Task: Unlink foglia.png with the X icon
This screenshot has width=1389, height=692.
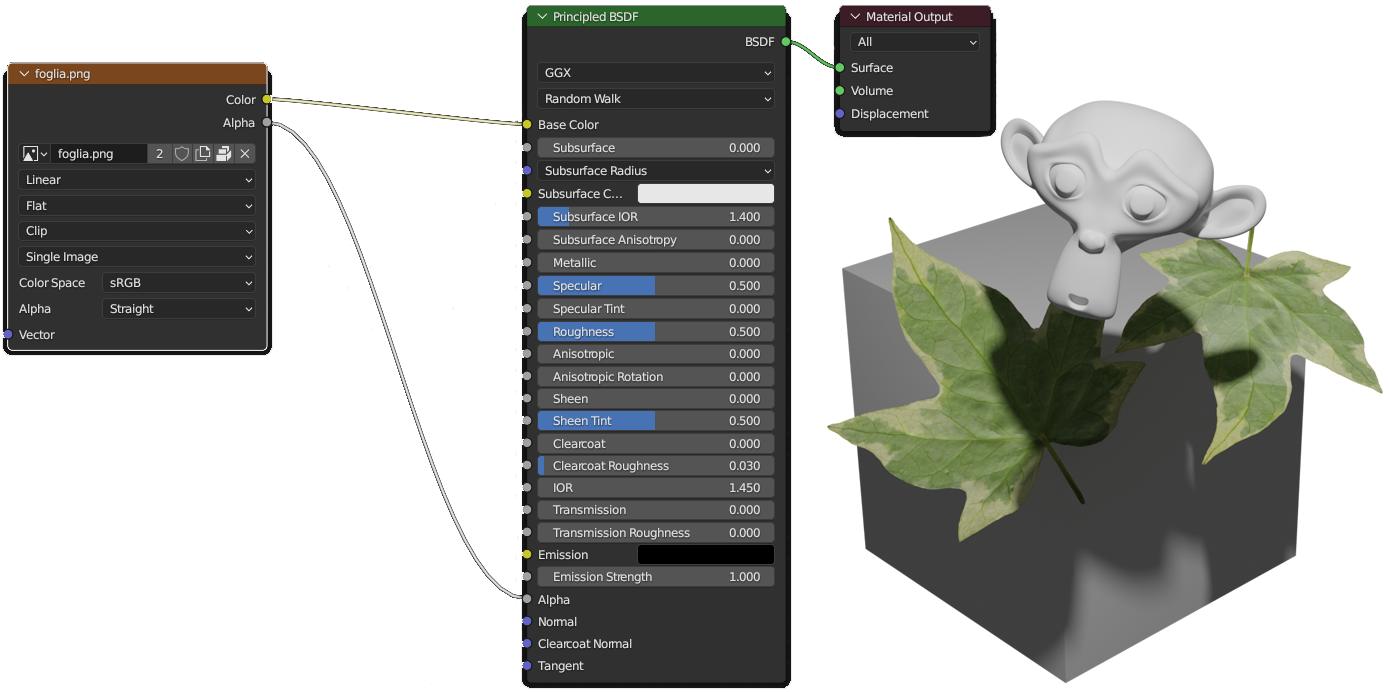Action: (x=245, y=154)
